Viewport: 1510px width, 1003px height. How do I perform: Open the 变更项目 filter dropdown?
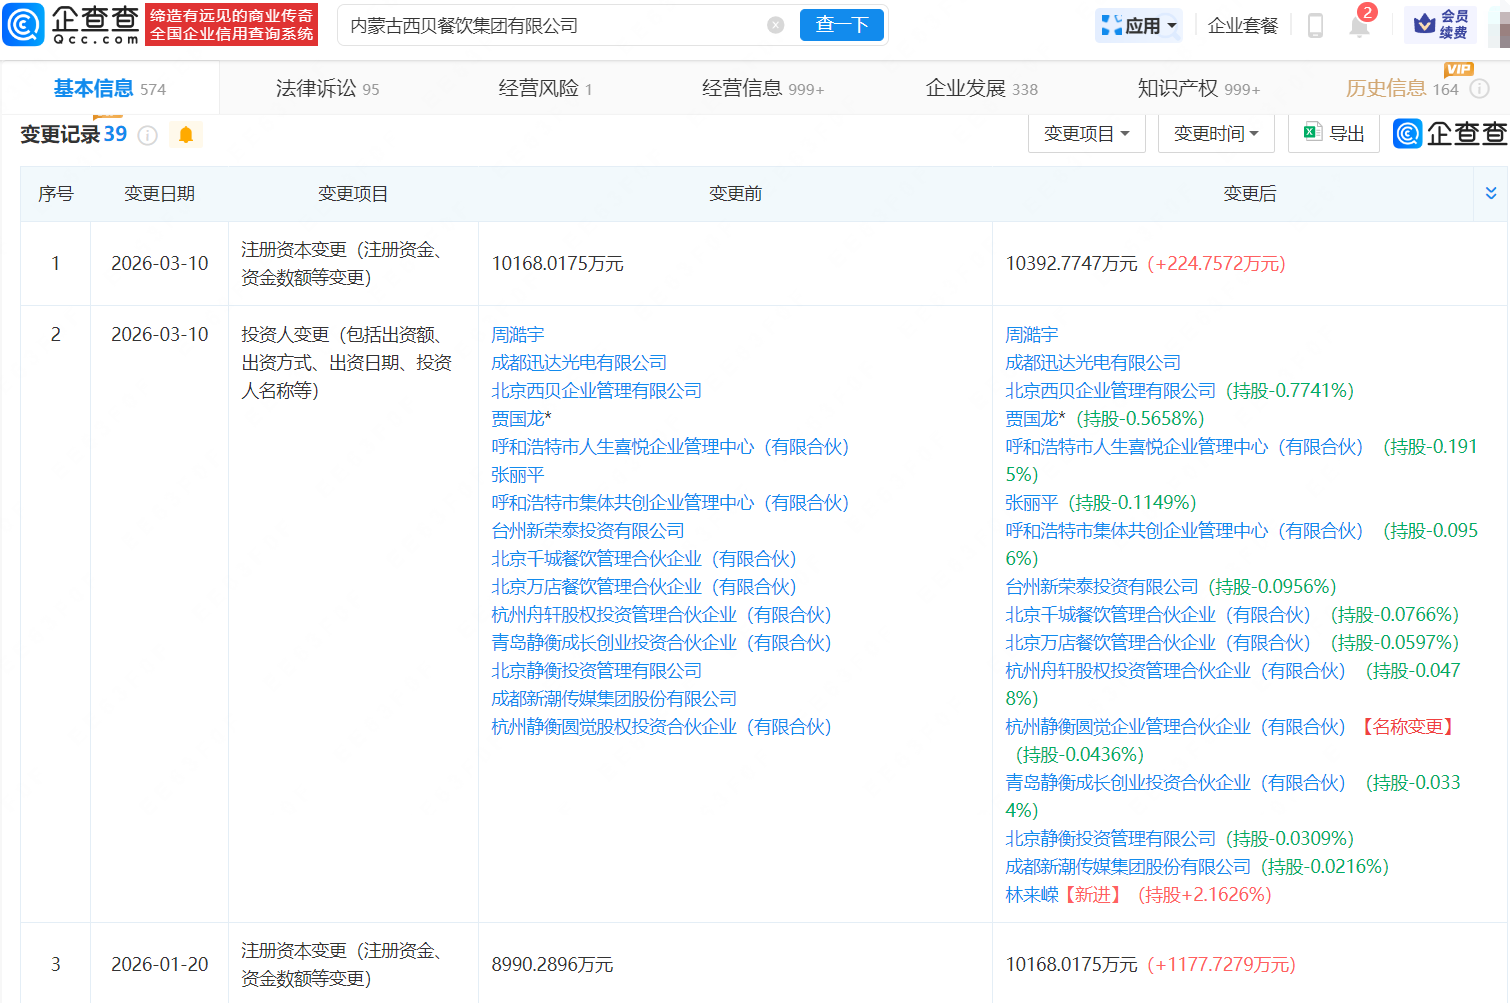(x=1086, y=132)
